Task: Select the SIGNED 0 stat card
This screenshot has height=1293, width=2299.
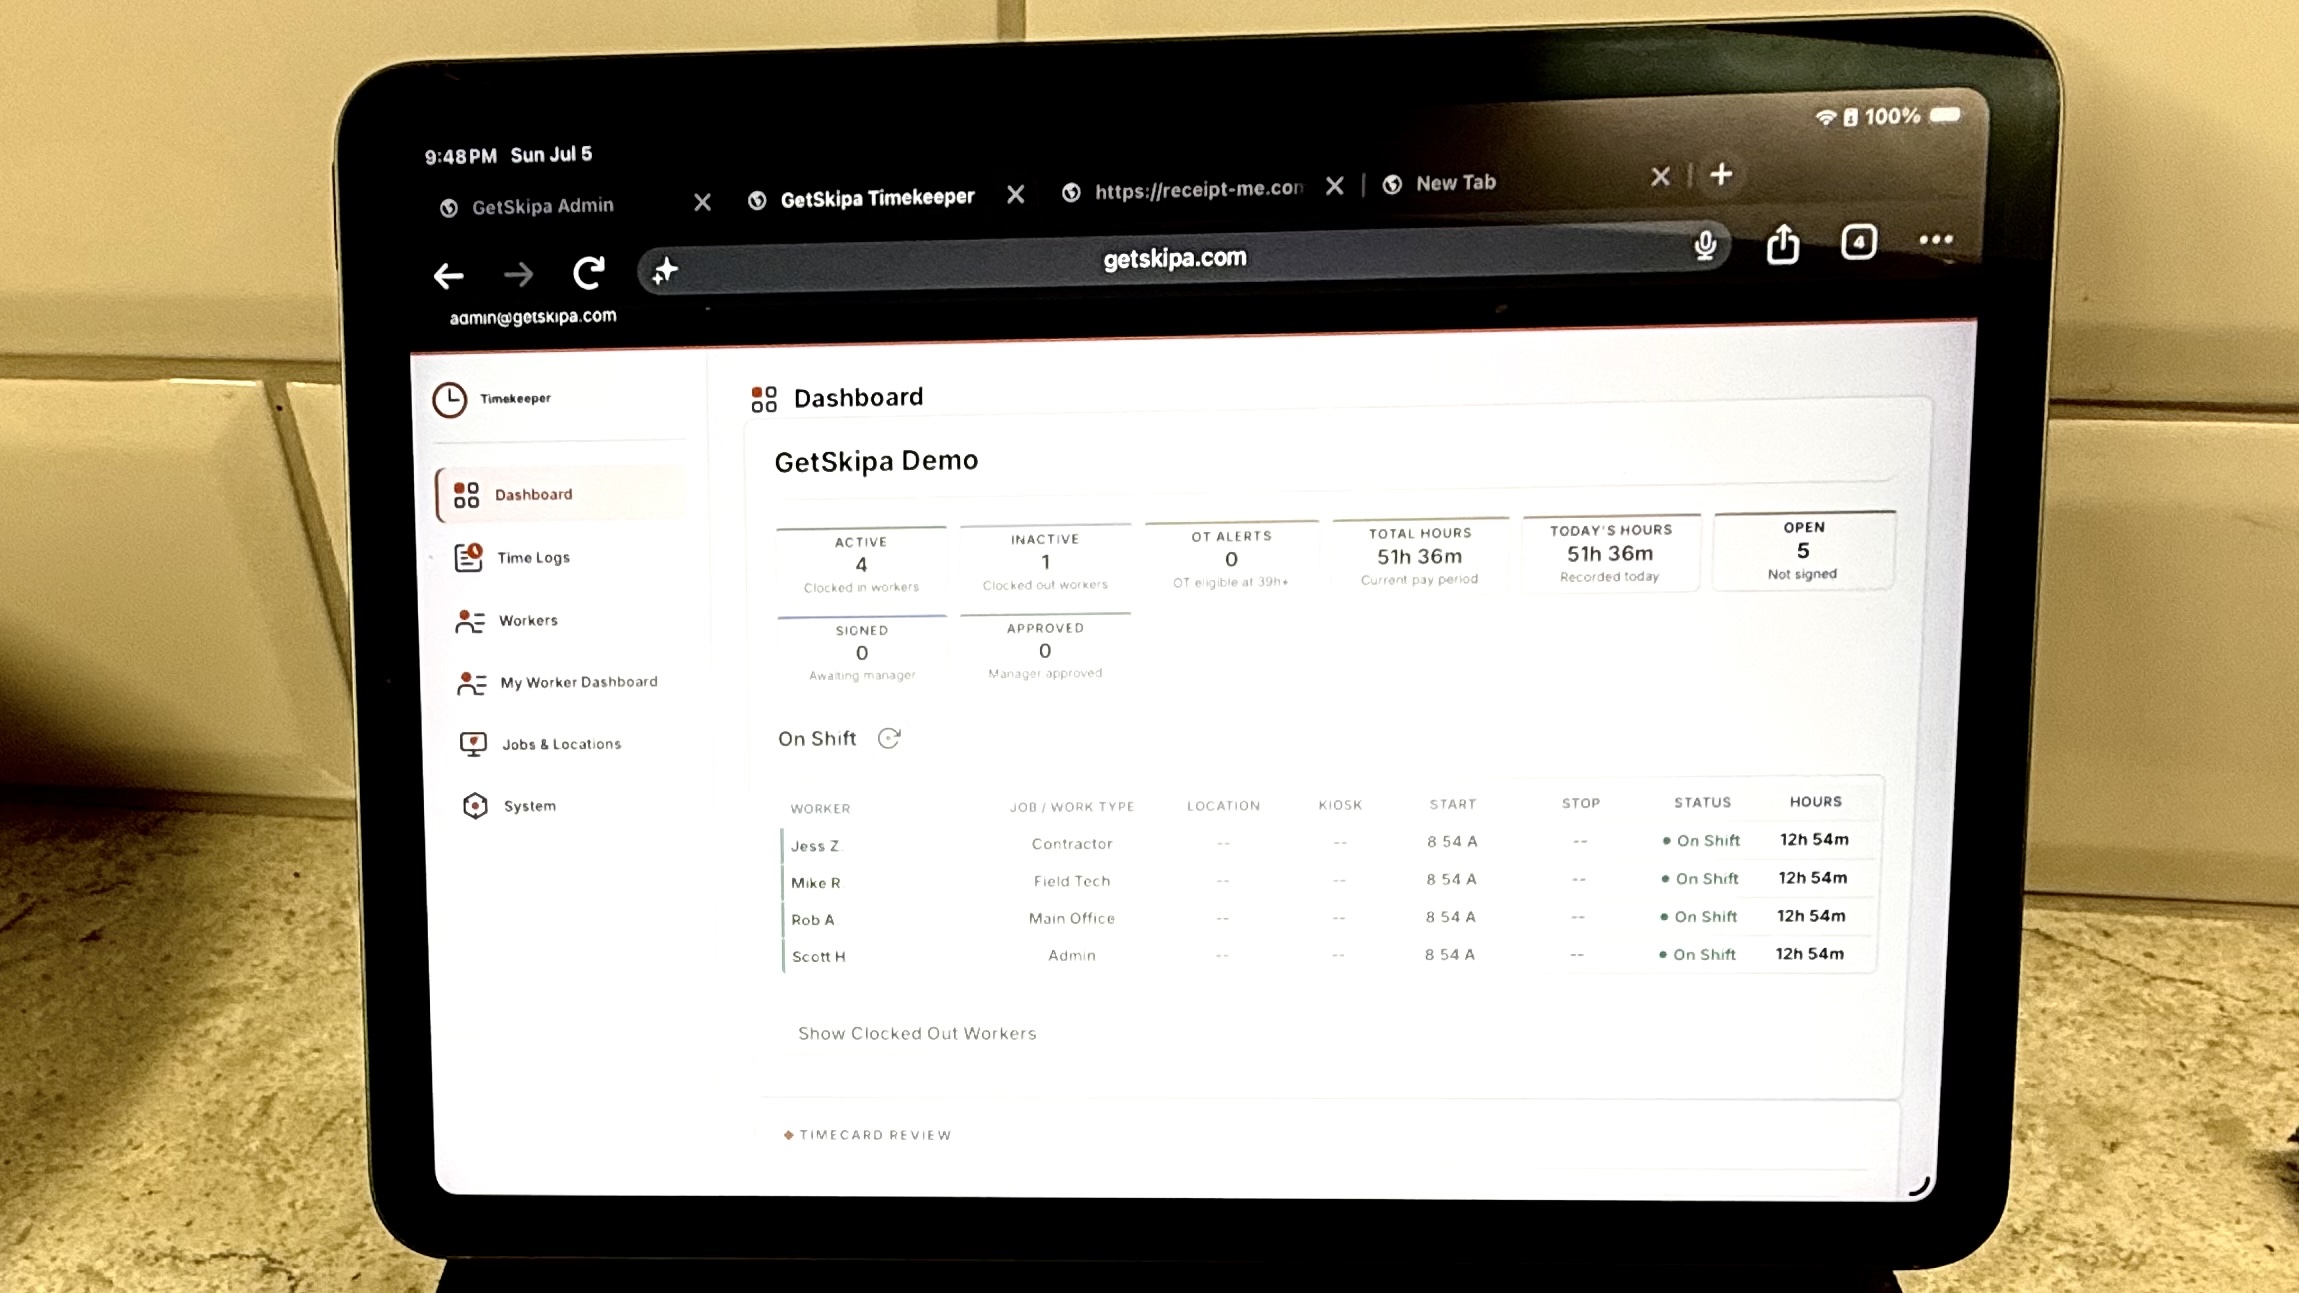Action: tap(862, 652)
